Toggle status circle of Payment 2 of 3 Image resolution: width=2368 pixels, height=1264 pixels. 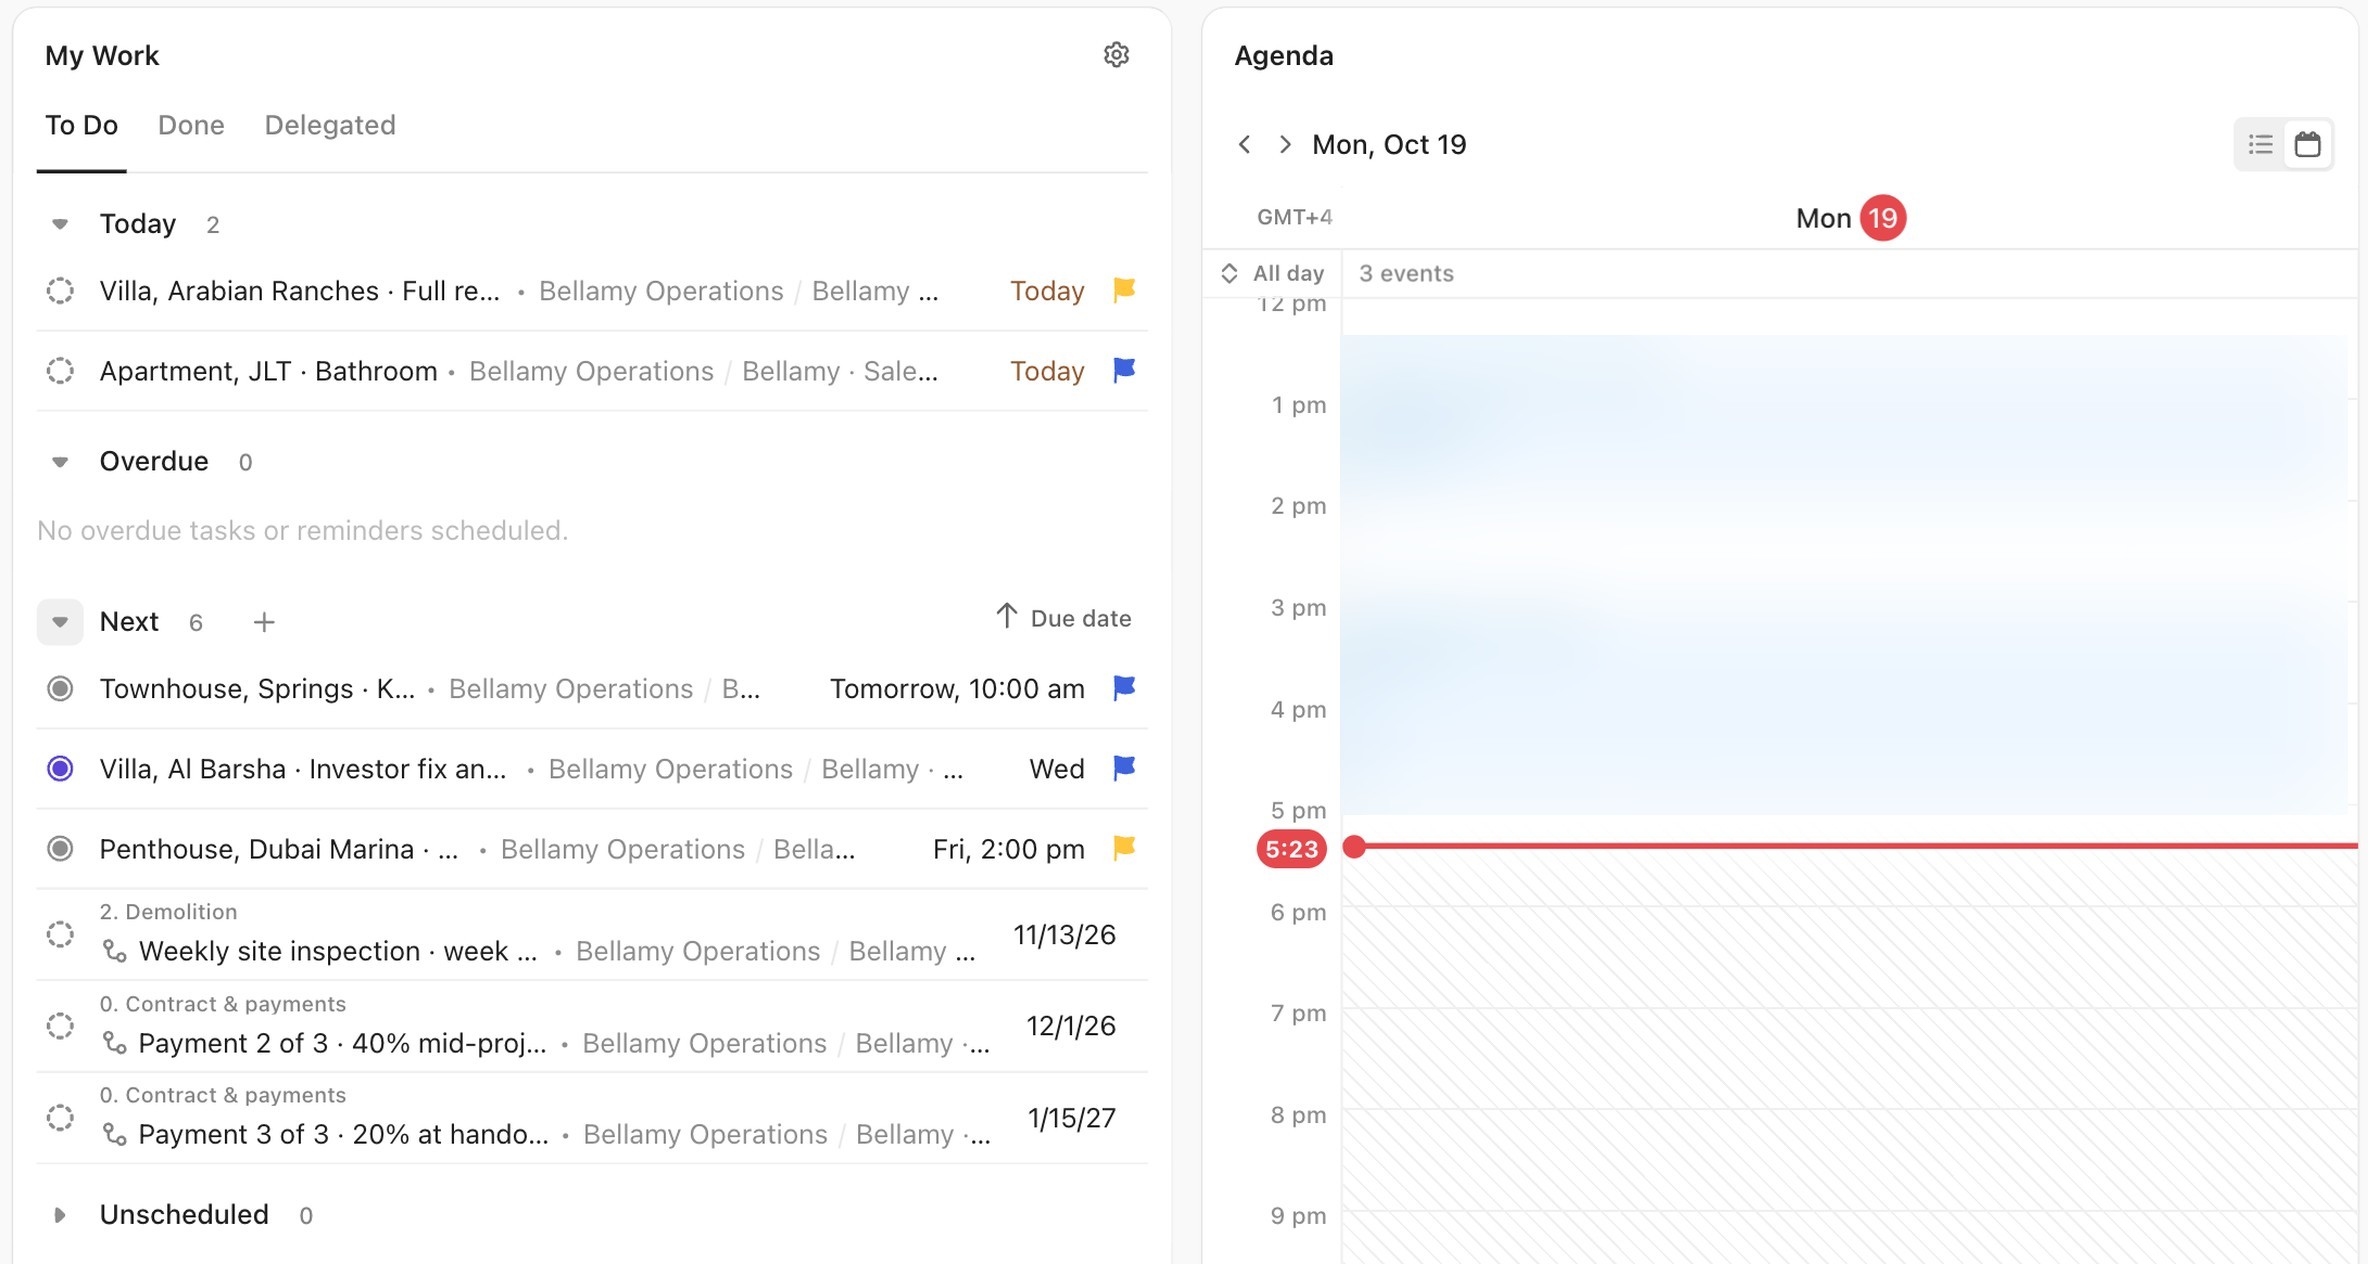point(60,1026)
